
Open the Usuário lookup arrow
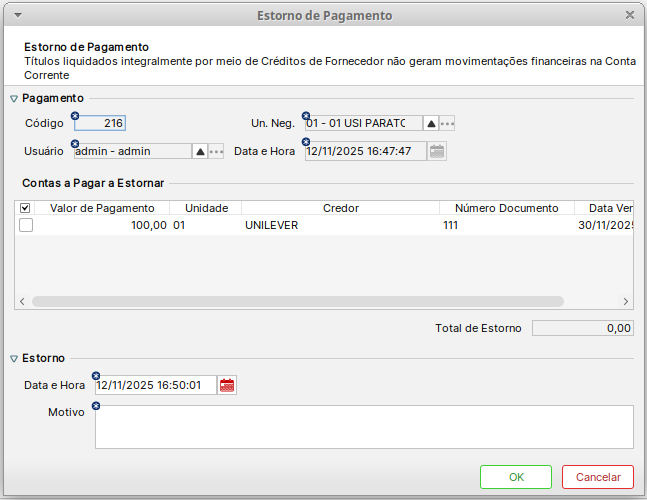click(200, 151)
